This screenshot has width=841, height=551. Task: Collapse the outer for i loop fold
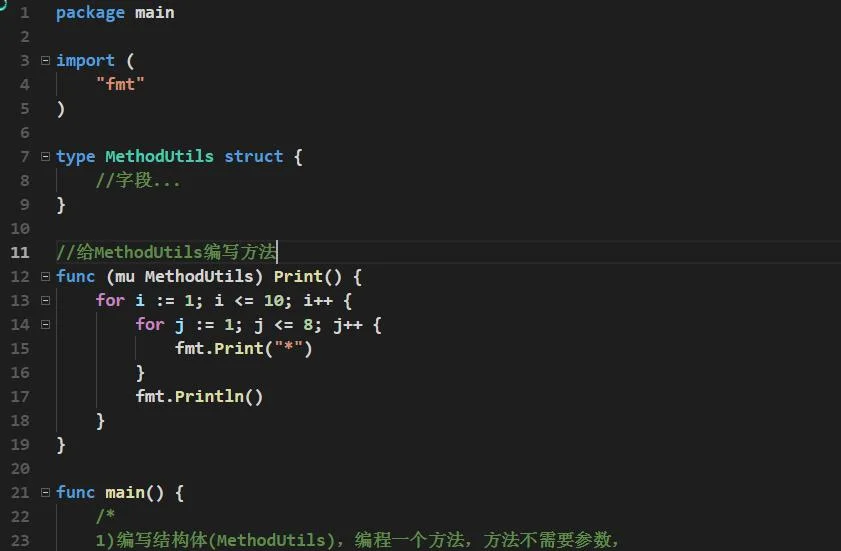46,300
